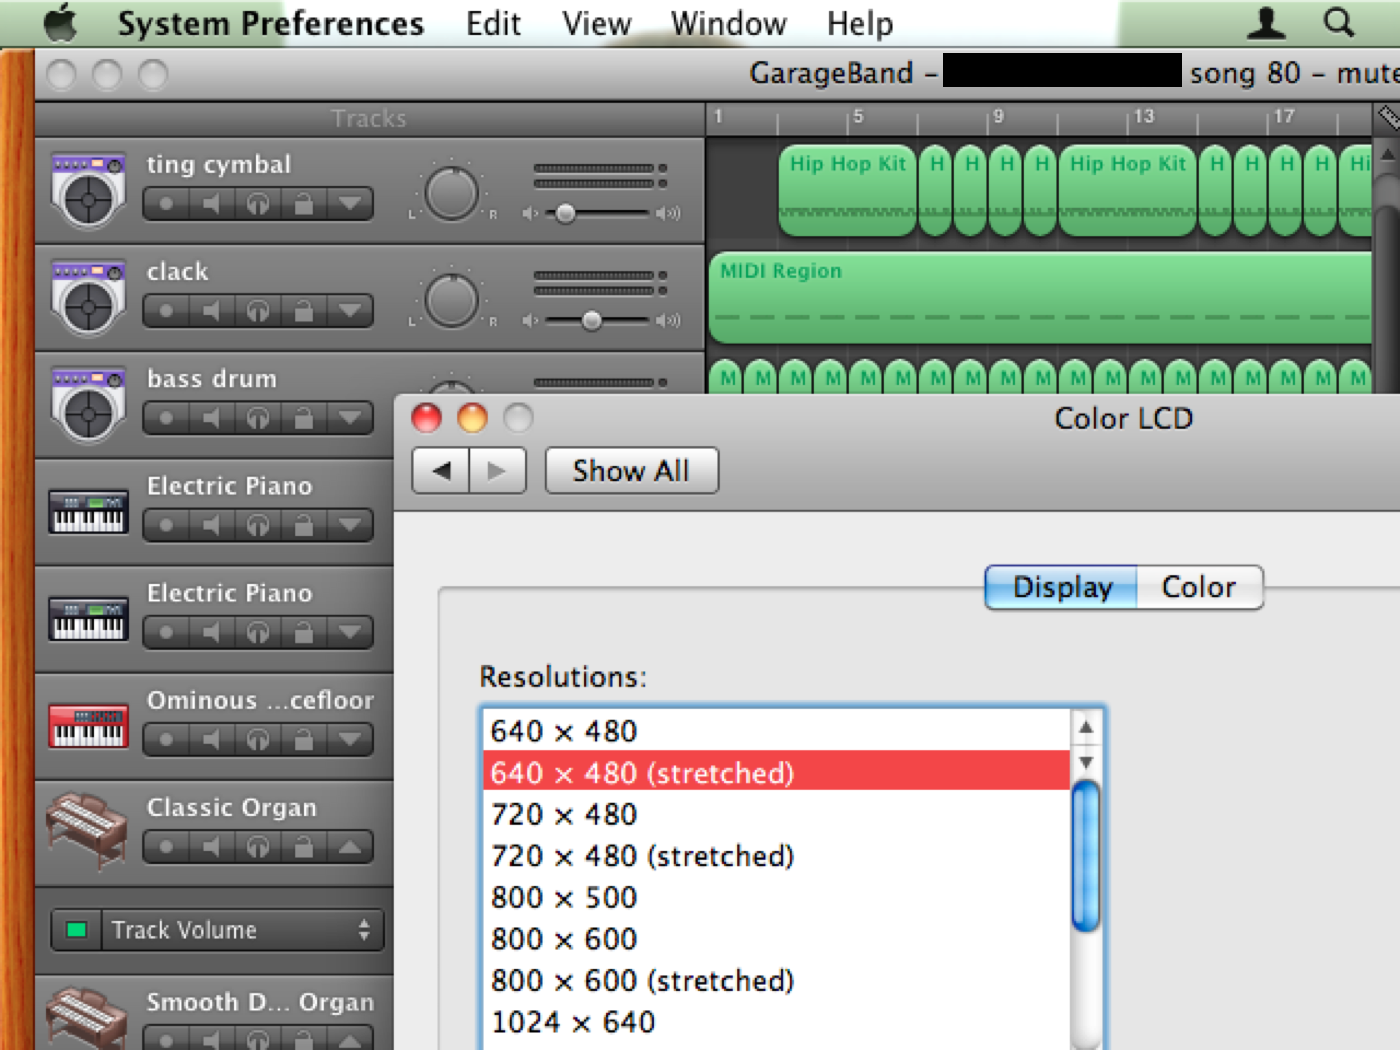The height and width of the screenshot is (1050, 1400).
Task: Open the View menu
Action: (596, 23)
